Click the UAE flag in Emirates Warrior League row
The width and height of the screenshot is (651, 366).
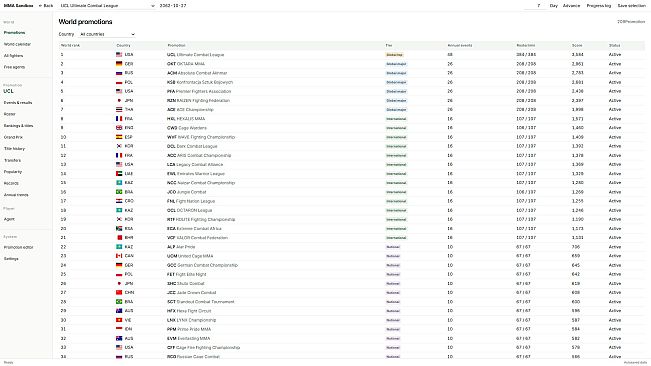tap(119, 173)
